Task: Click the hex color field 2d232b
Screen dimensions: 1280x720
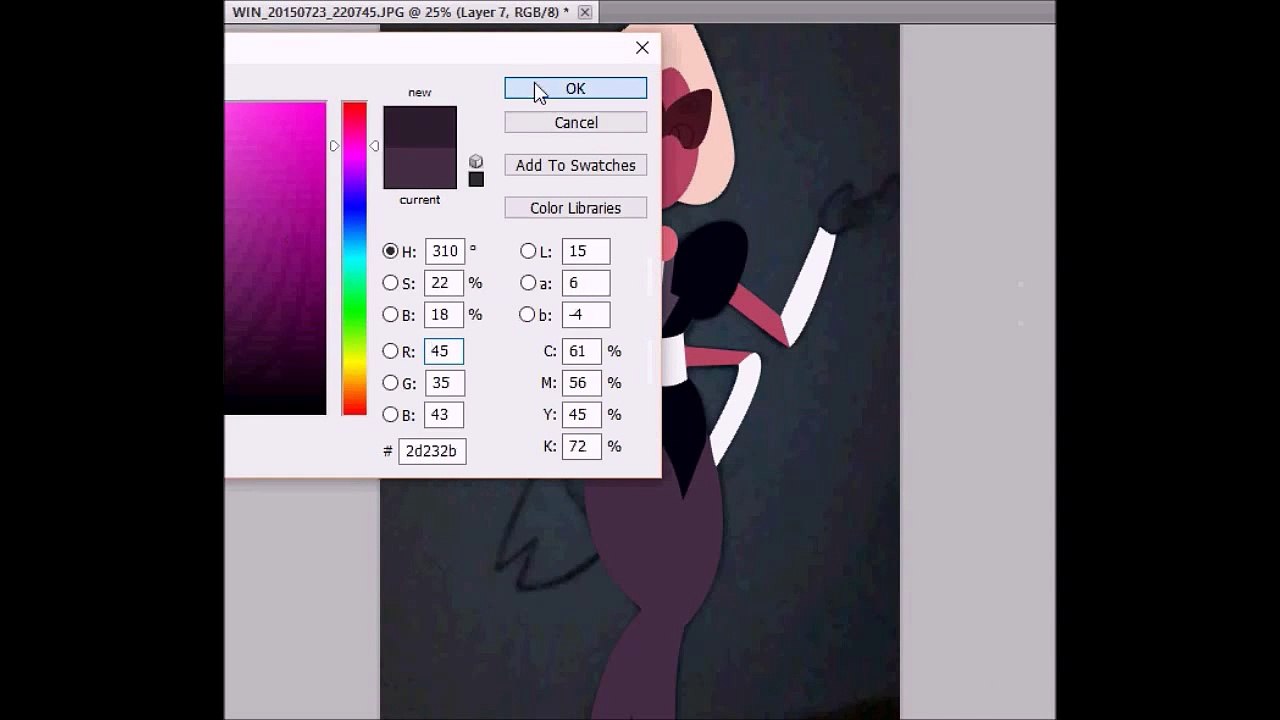Action: click(x=432, y=451)
